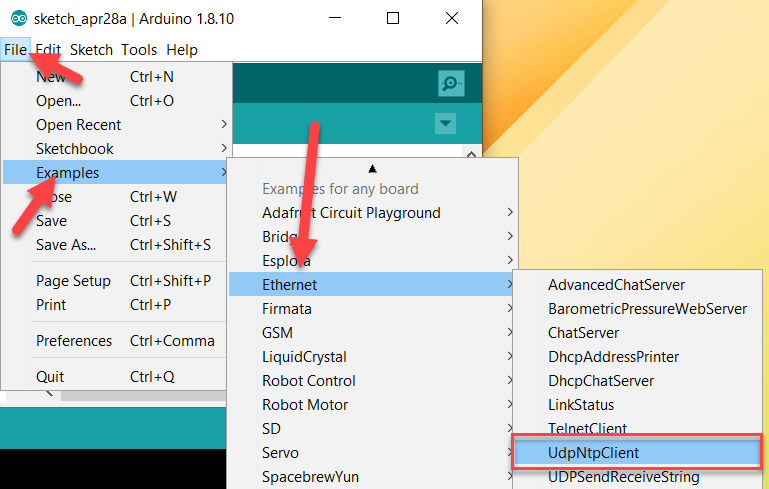
Task: Select Open... from the File menu
Action: tap(116, 101)
